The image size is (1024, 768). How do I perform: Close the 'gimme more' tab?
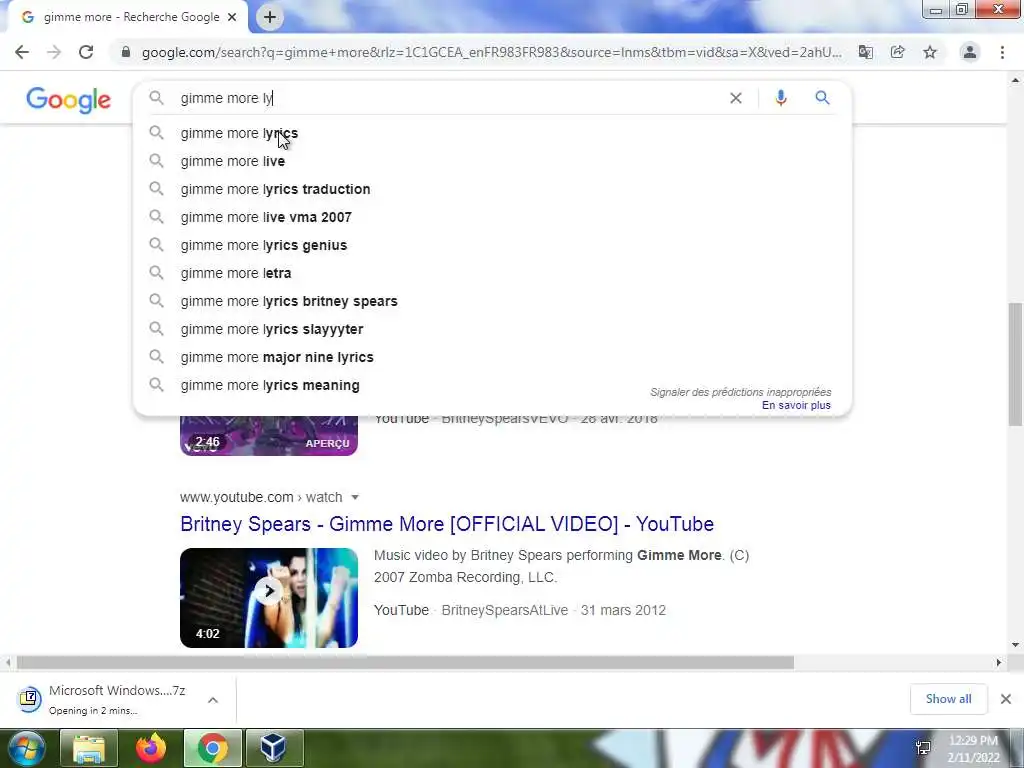click(x=232, y=17)
